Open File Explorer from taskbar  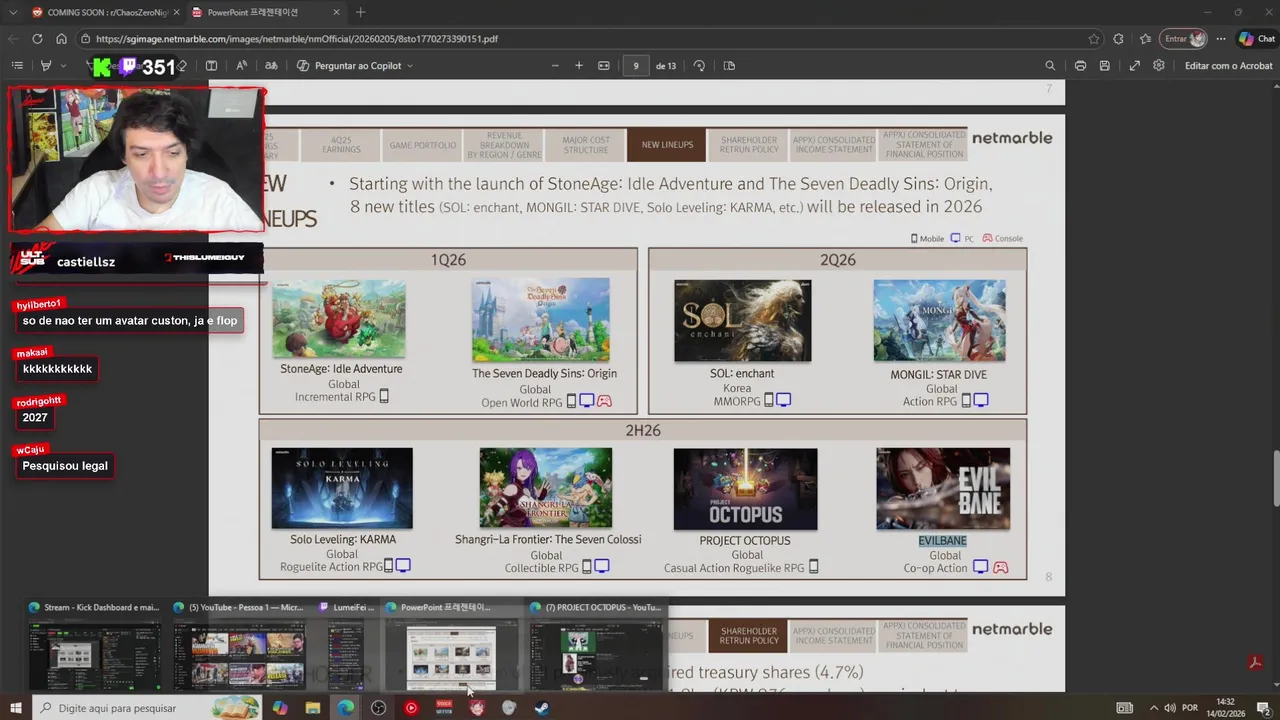312,708
